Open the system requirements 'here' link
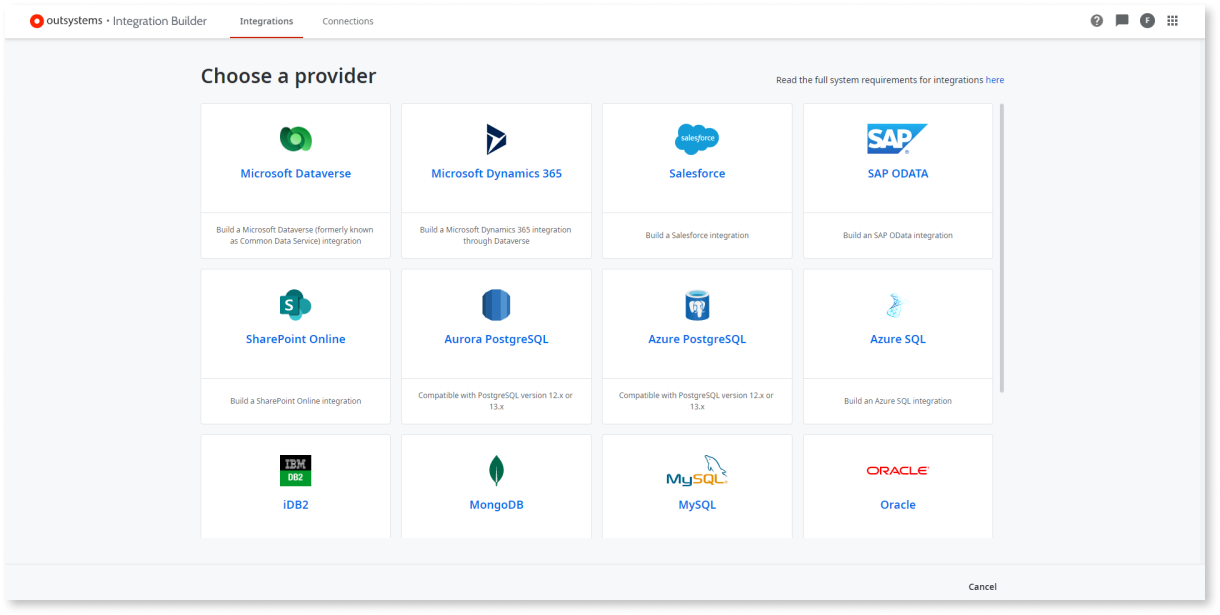The width and height of the screenshot is (1220, 615). coord(994,79)
